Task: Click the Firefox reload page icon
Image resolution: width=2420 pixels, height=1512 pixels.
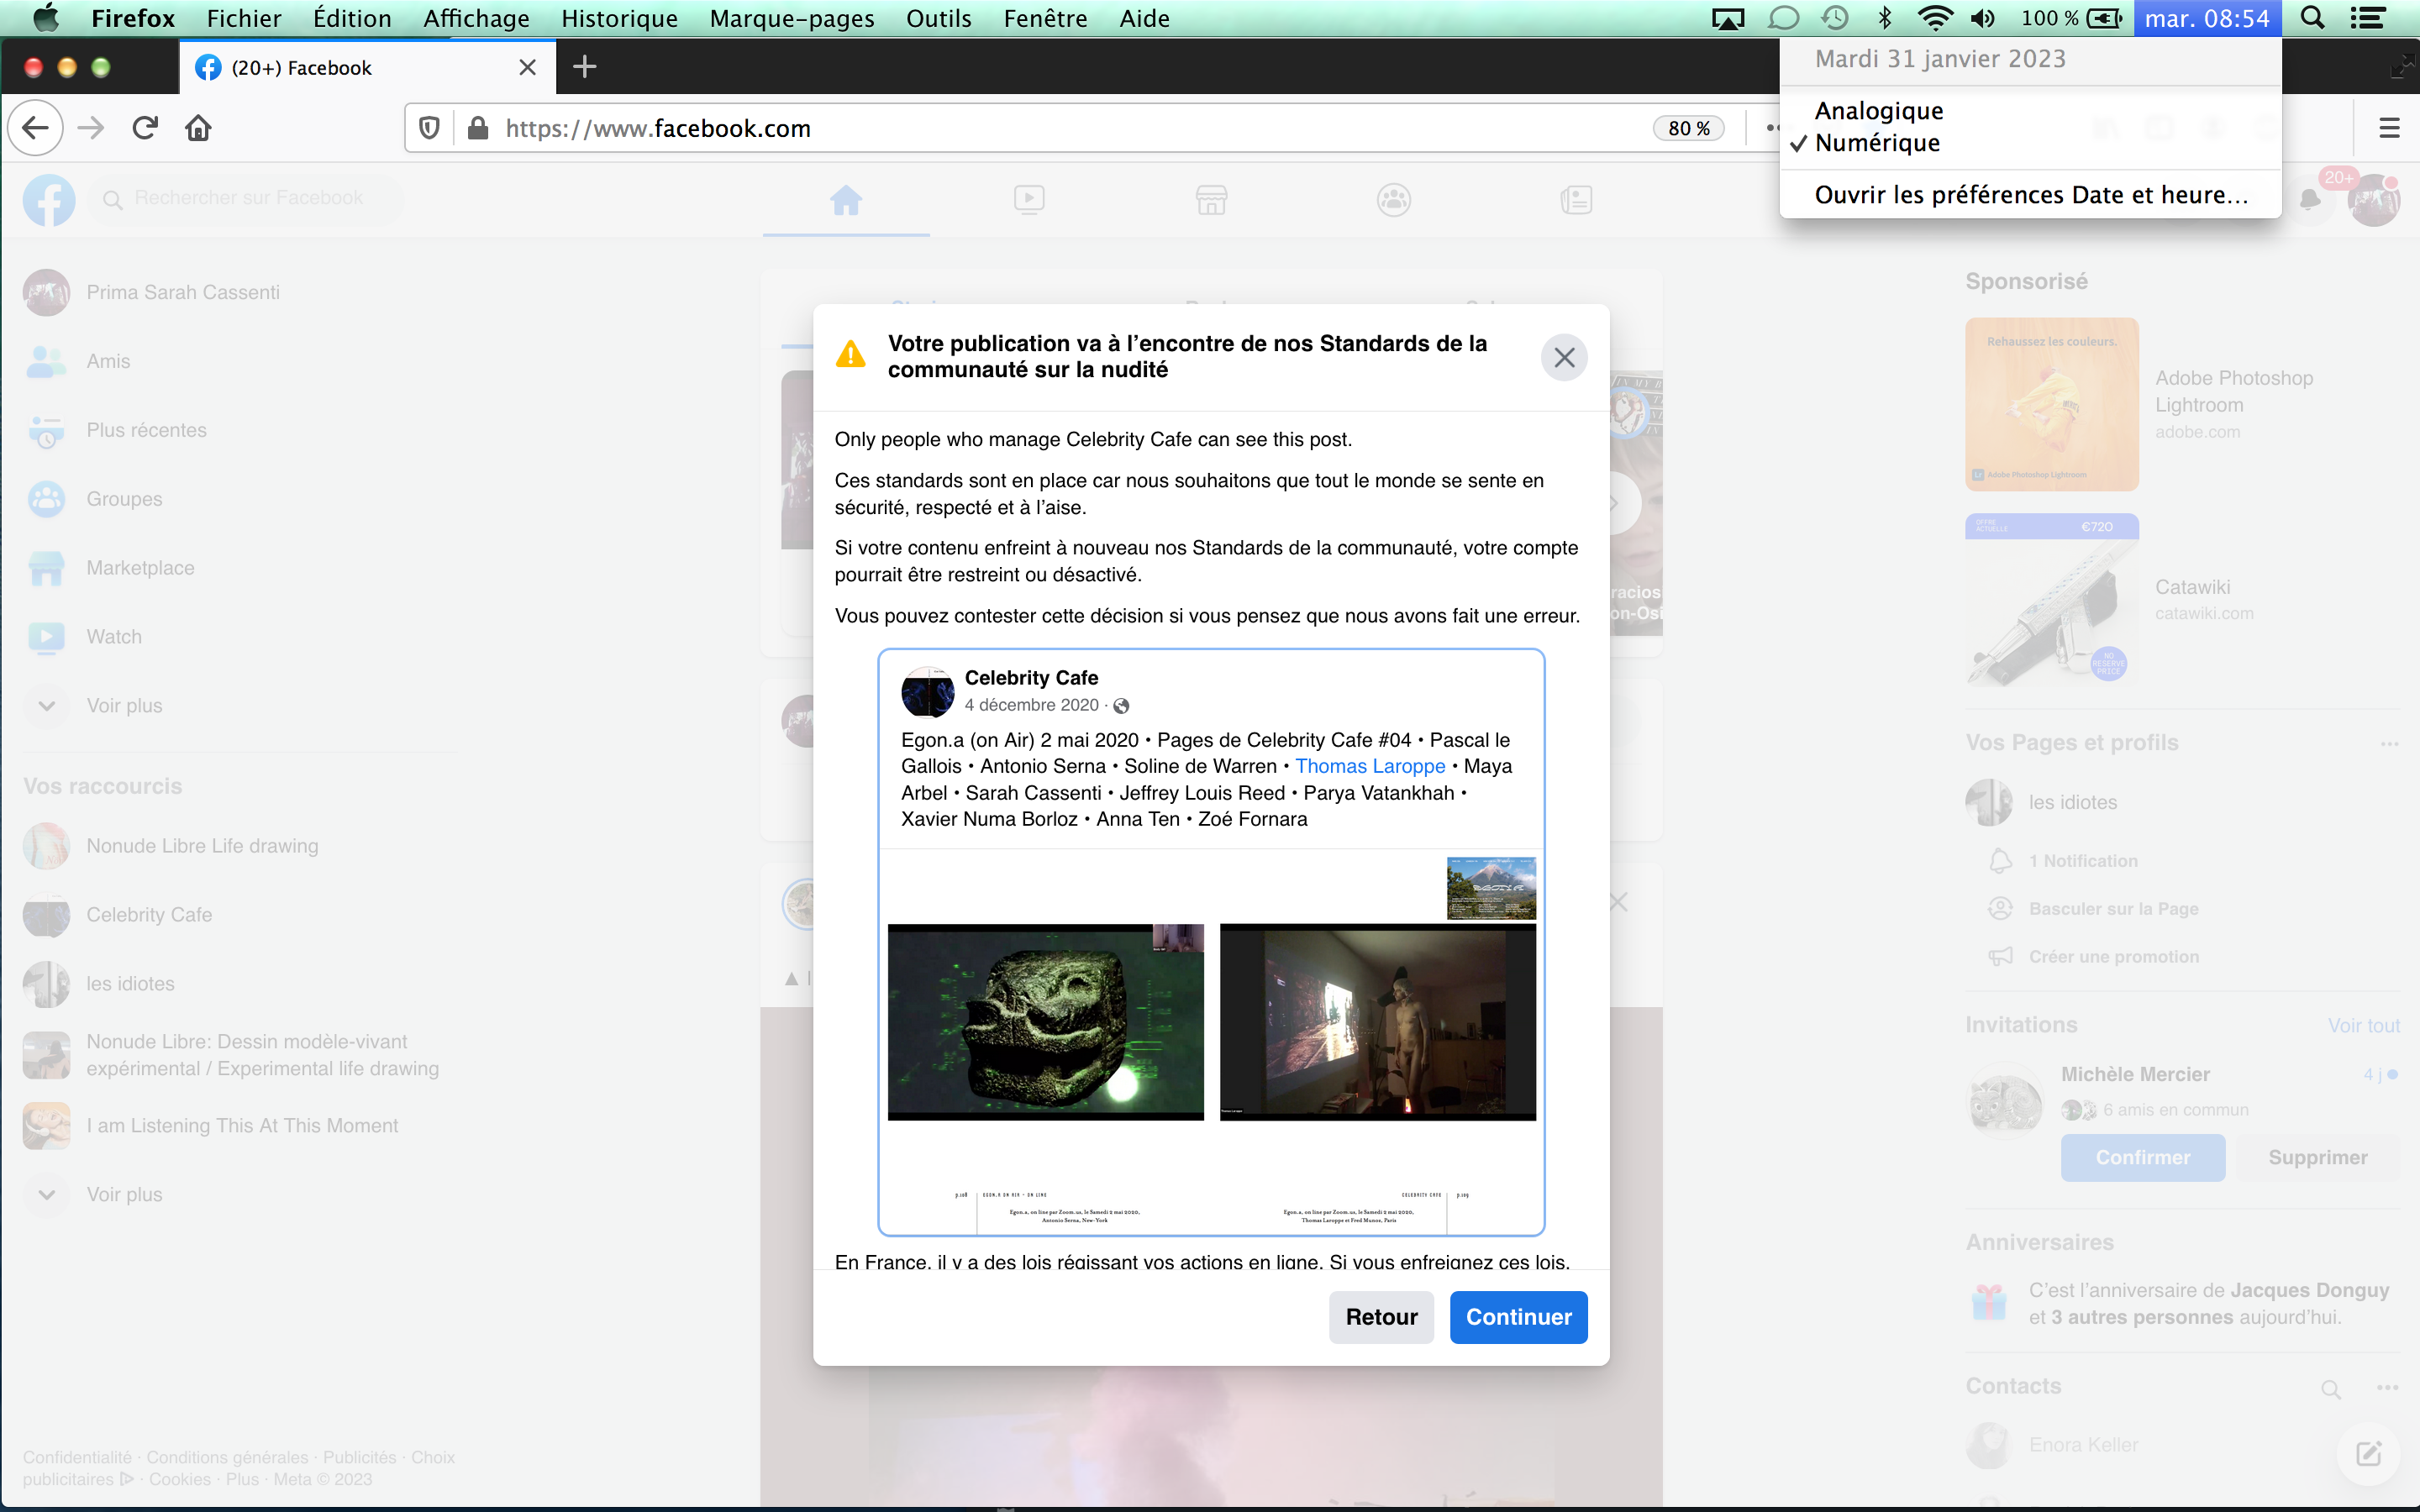Action: tap(145, 128)
